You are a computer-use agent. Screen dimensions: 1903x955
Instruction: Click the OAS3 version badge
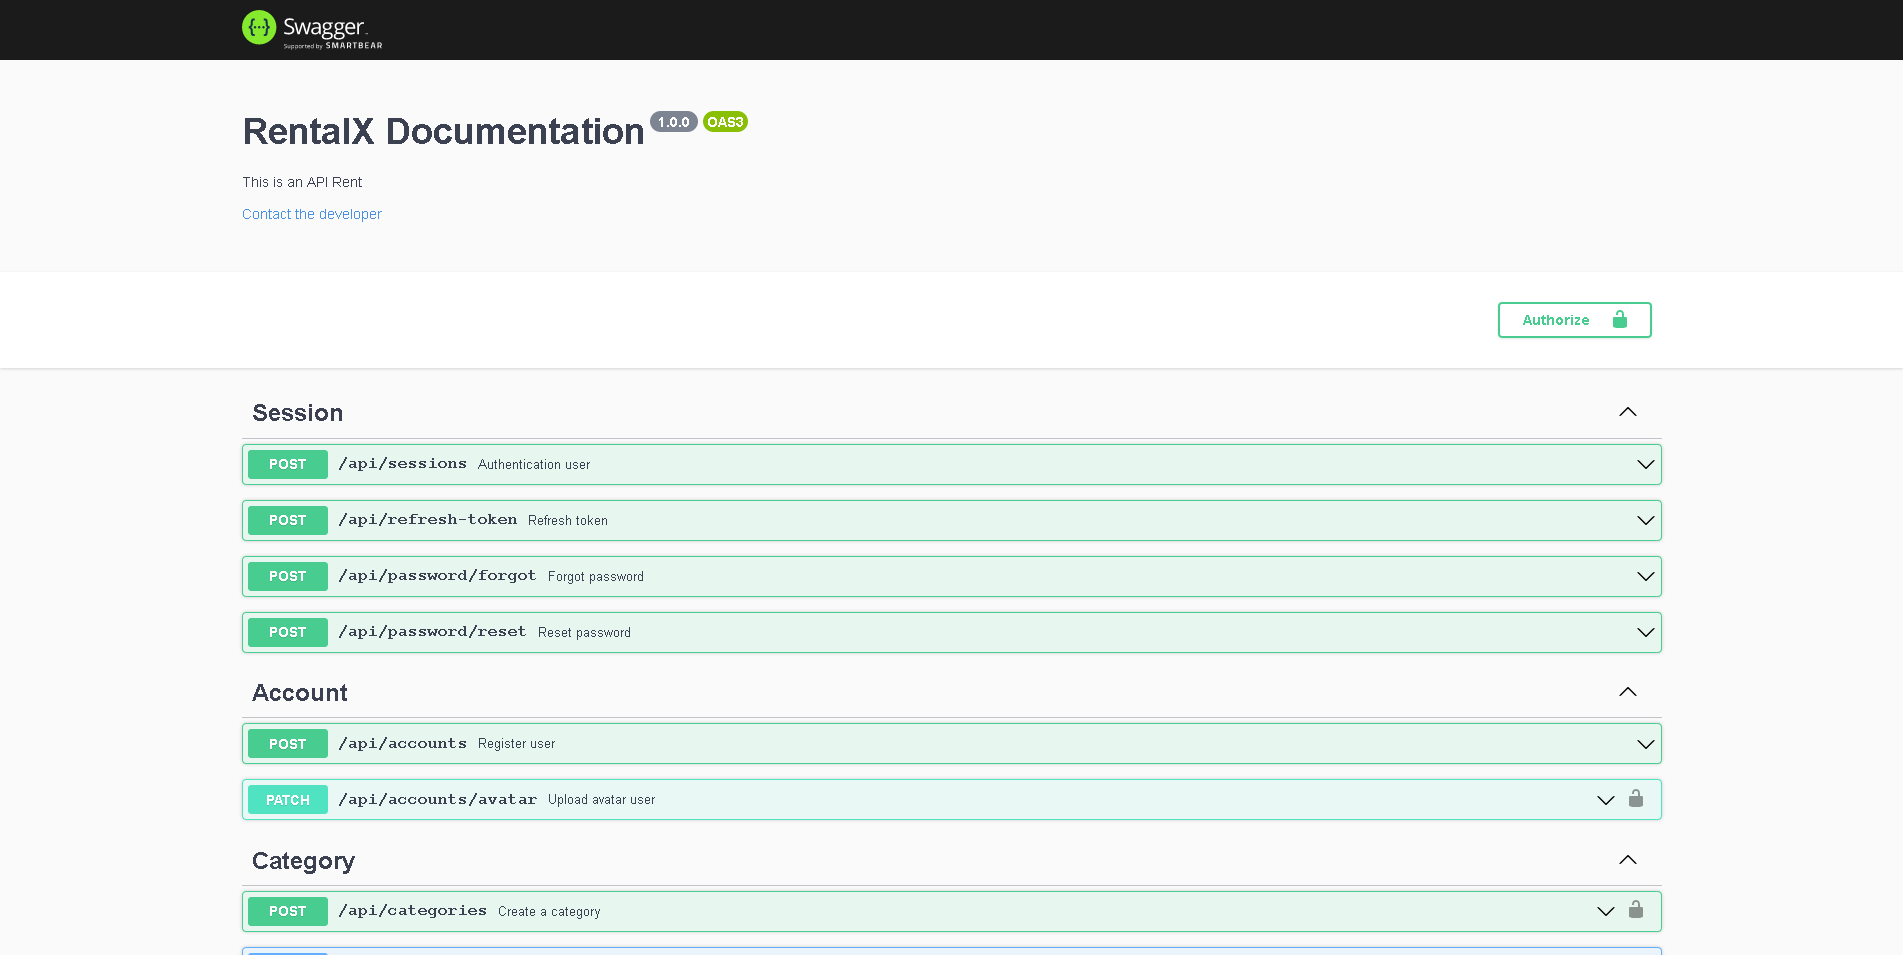pyautogui.click(x=725, y=122)
